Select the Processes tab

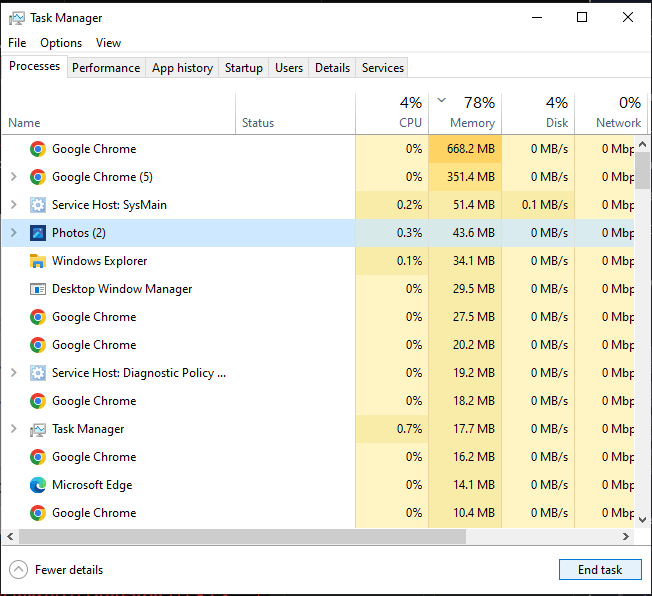click(35, 67)
